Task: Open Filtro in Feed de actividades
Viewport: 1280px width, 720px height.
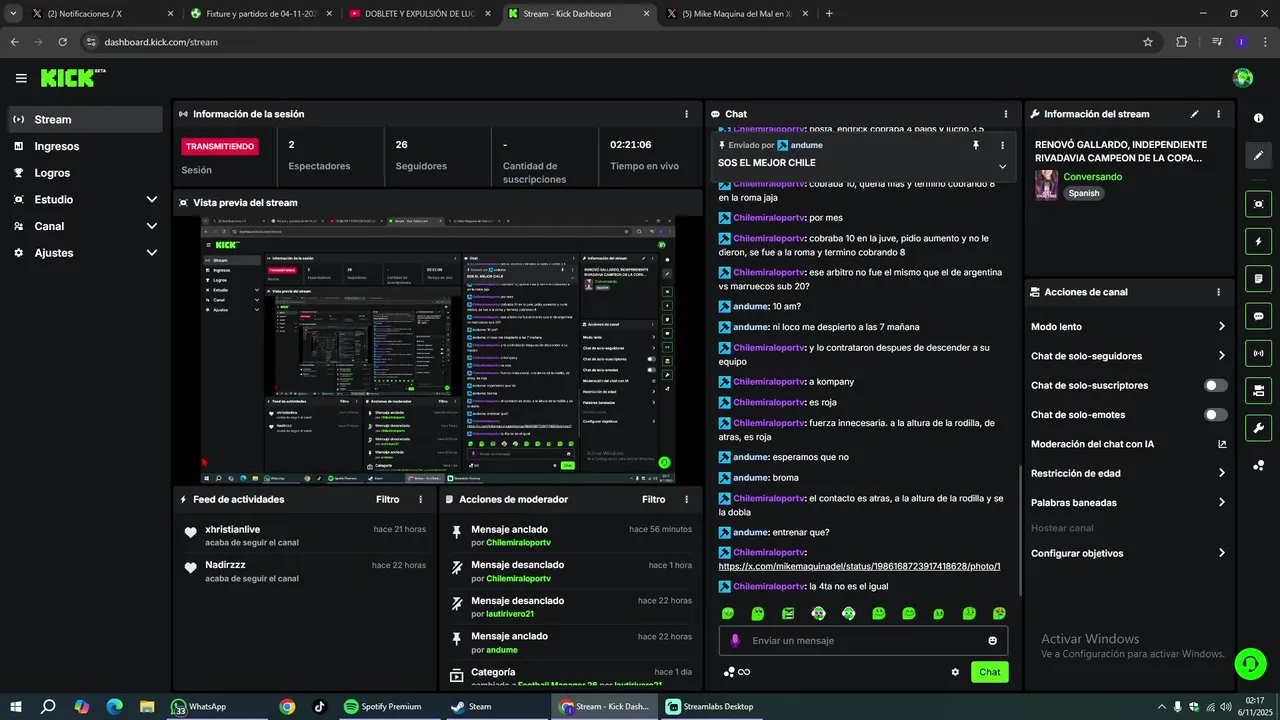Action: (387, 499)
